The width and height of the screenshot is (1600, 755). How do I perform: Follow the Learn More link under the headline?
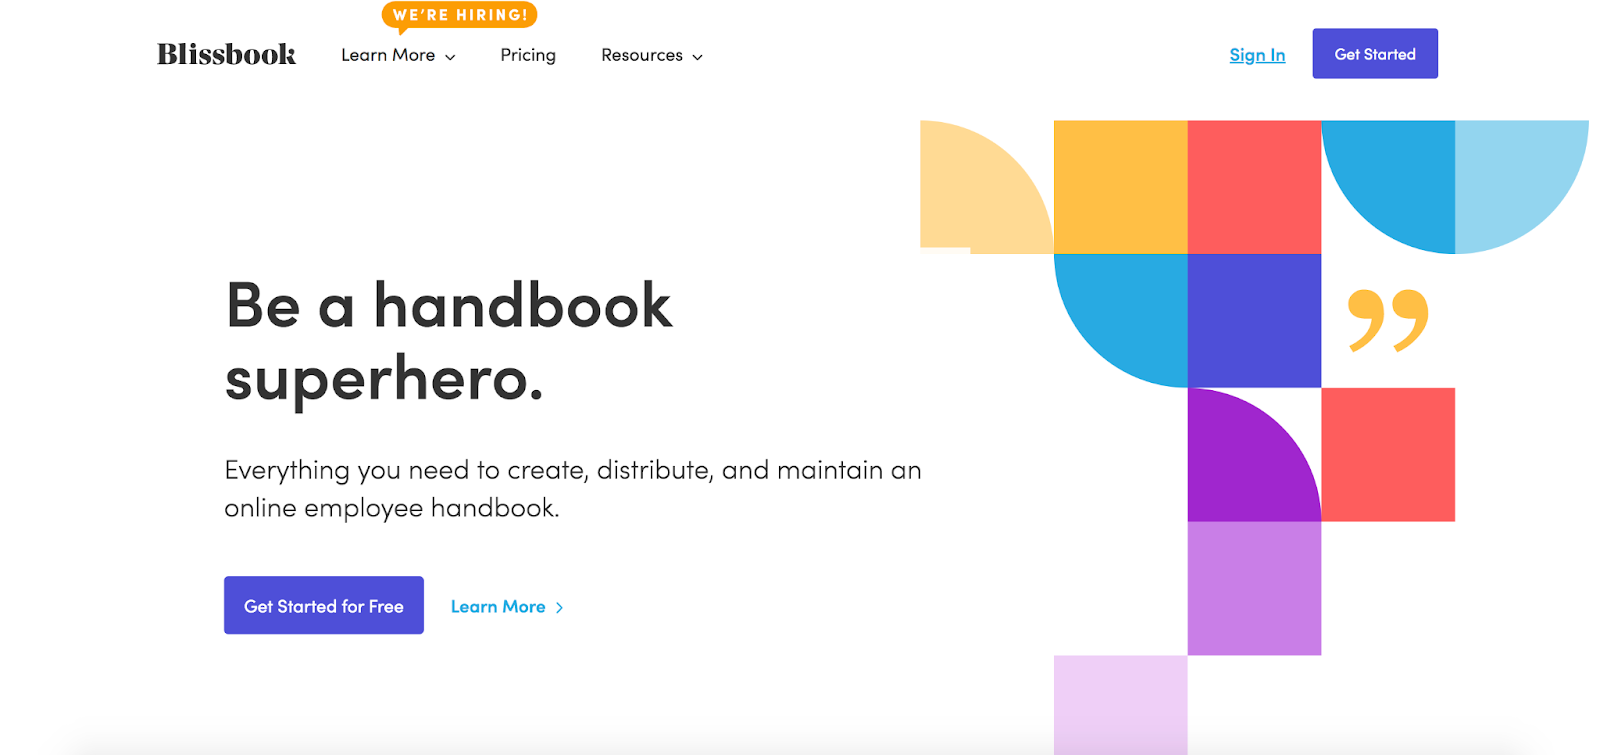(498, 607)
